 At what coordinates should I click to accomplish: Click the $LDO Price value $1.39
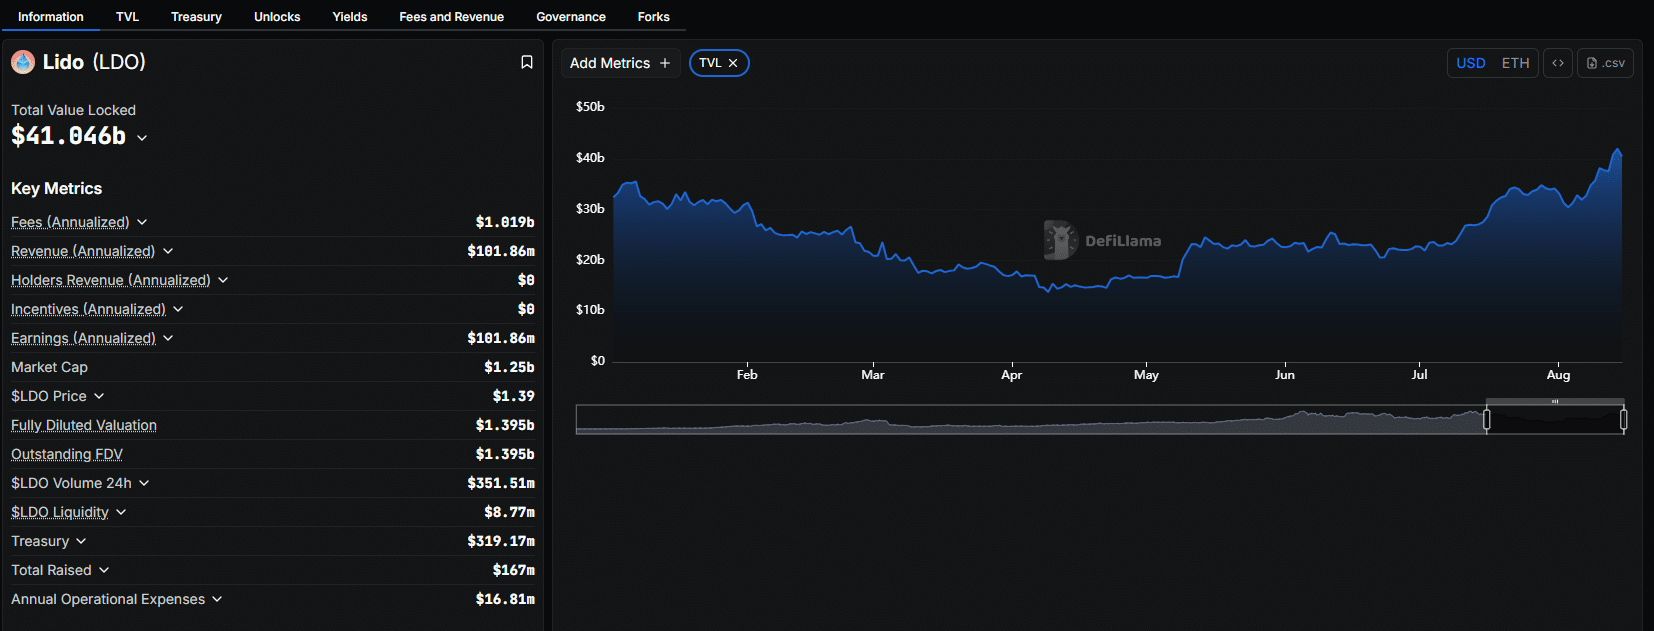[x=514, y=396]
